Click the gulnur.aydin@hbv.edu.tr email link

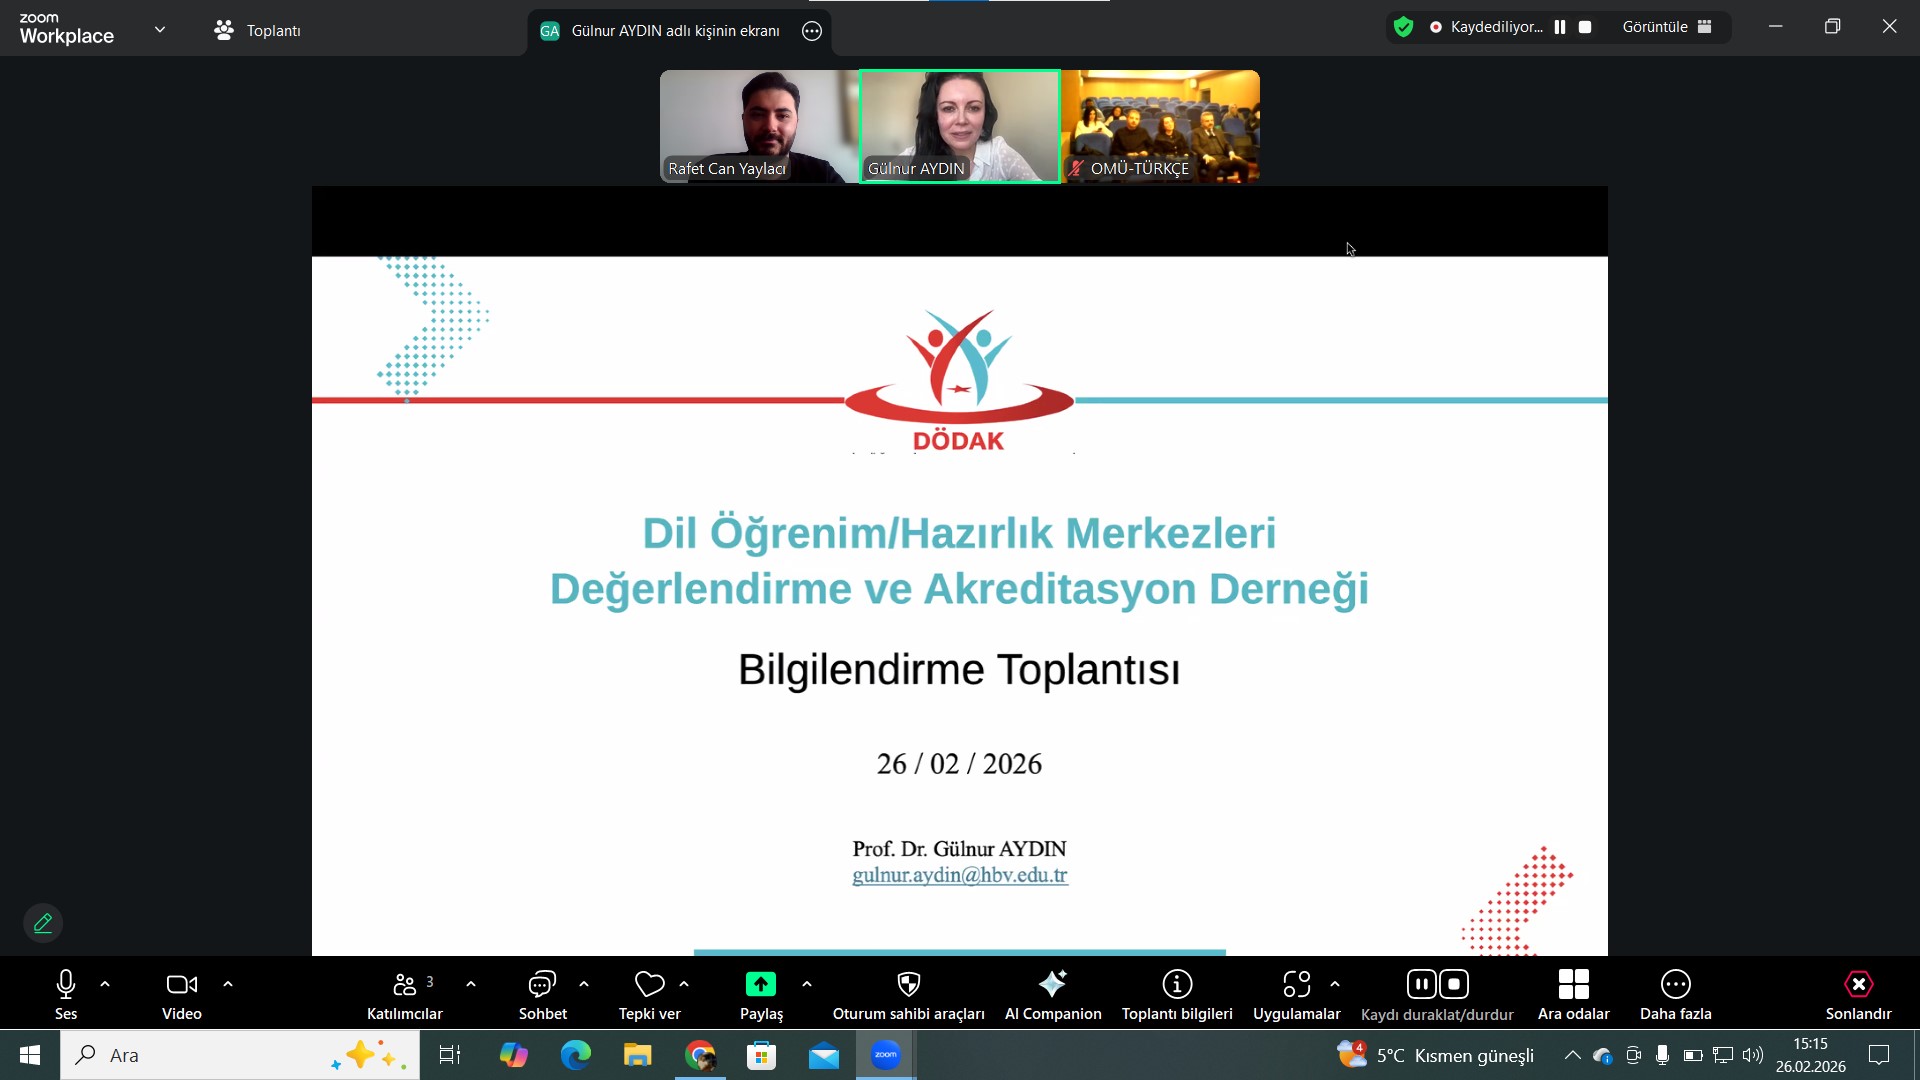point(959,875)
